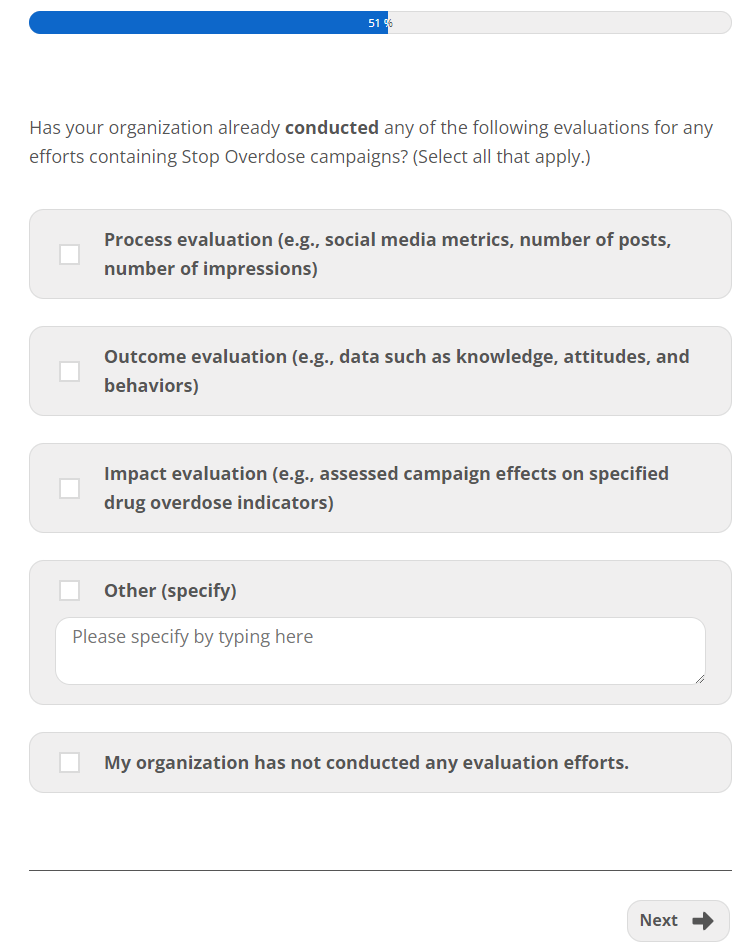Check the no evaluation efforts conducted box

click(x=69, y=763)
